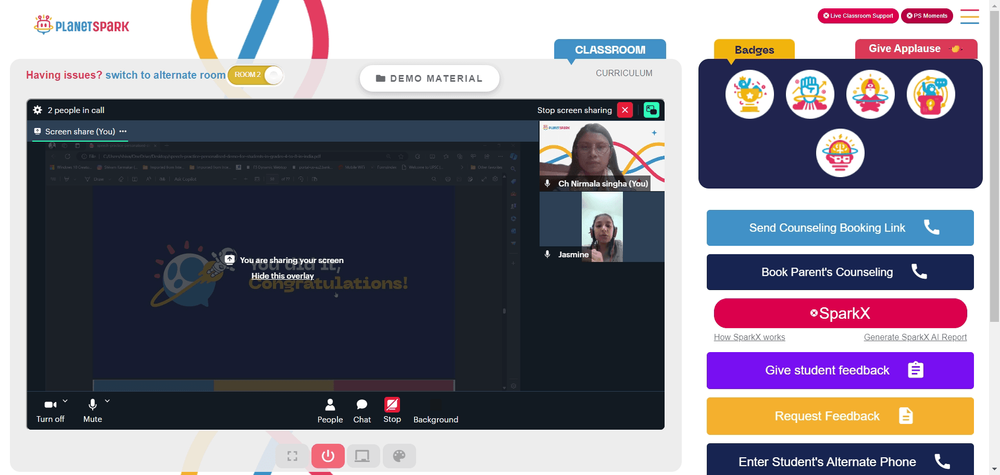Switch to the CLASSROOM tab
This screenshot has width=1000, height=475.
pyautogui.click(x=610, y=50)
